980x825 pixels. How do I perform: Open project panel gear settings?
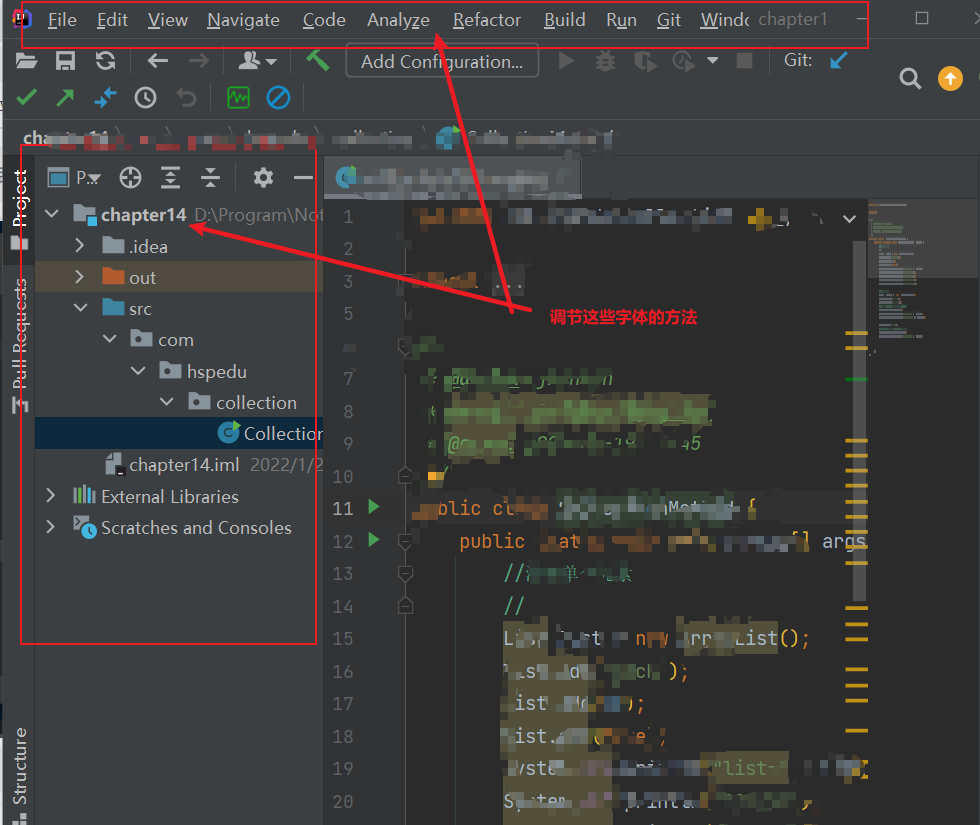(x=263, y=178)
